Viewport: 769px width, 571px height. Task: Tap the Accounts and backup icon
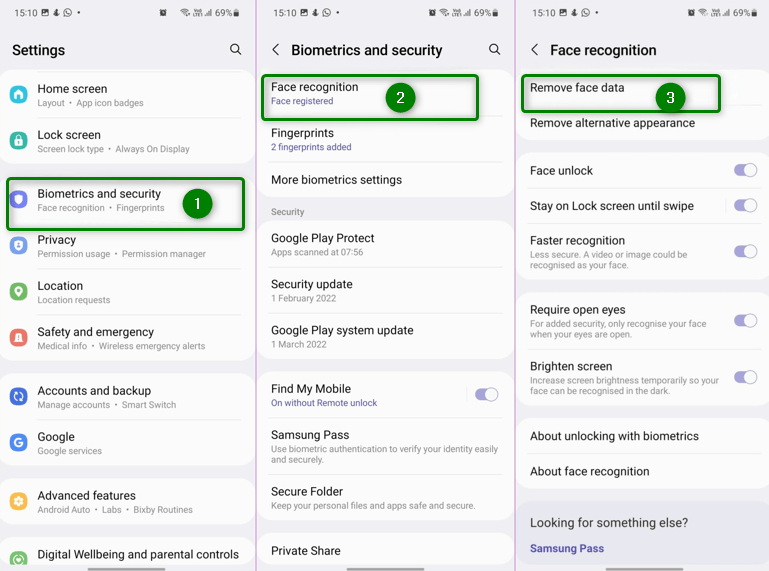19,397
